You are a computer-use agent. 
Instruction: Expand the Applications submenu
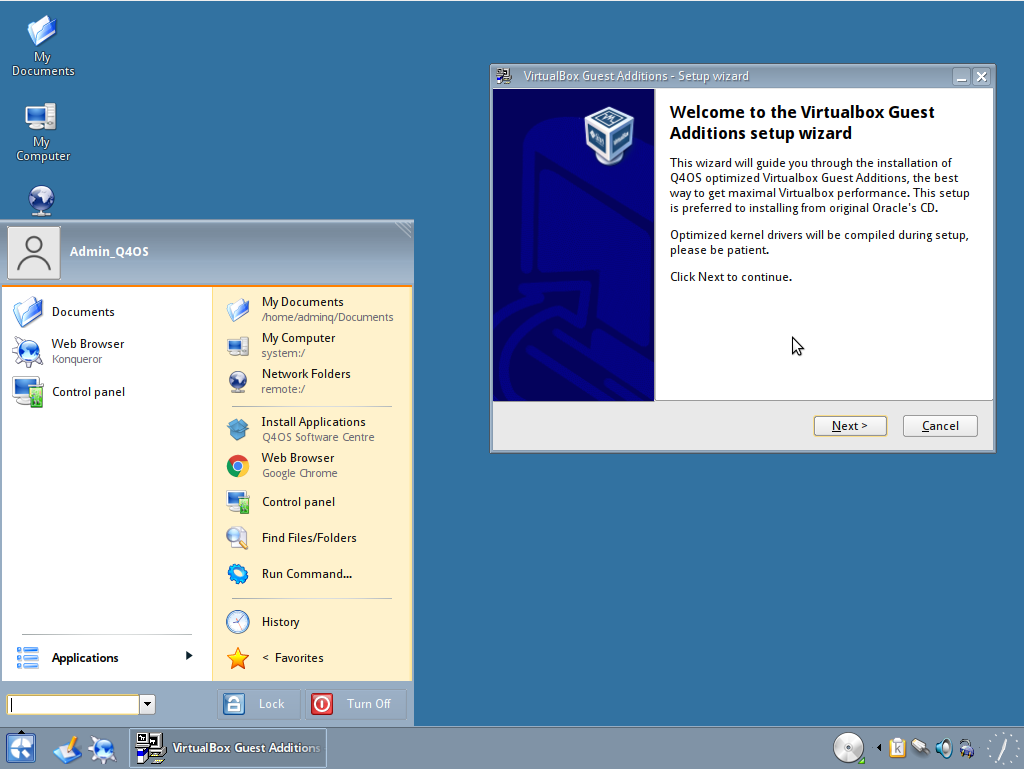[x=106, y=657]
